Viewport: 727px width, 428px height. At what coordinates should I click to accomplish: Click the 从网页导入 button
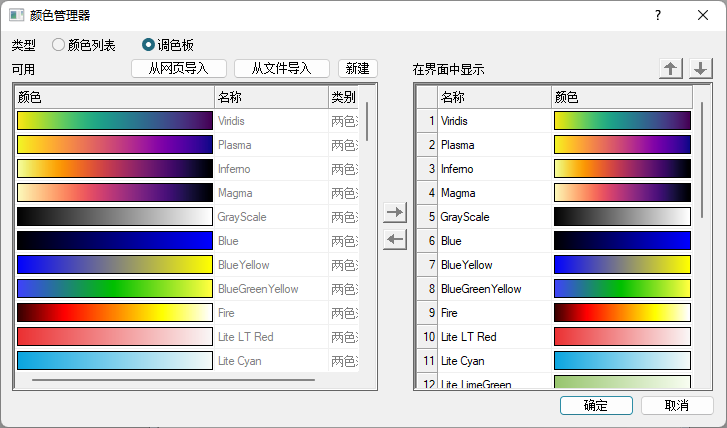coord(179,68)
